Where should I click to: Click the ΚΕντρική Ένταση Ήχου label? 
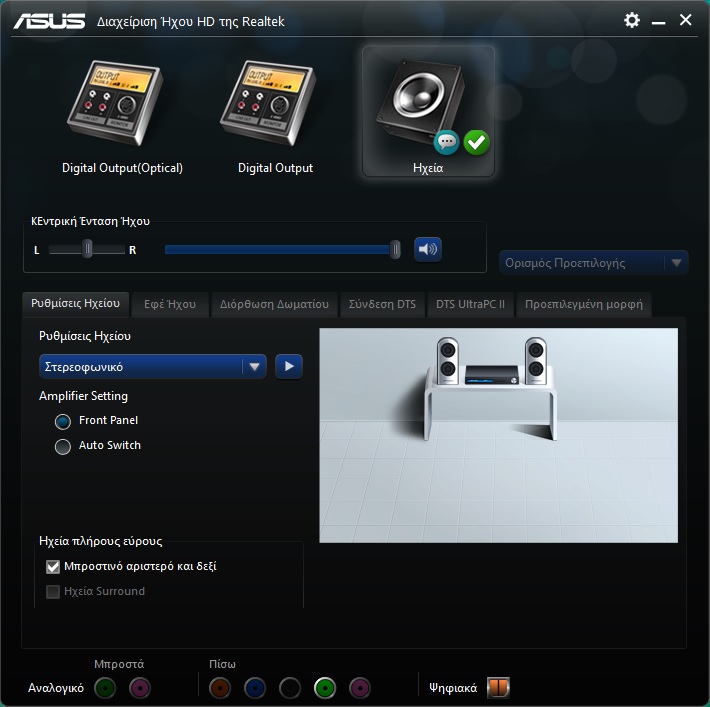pyautogui.click(x=91, y=221)
